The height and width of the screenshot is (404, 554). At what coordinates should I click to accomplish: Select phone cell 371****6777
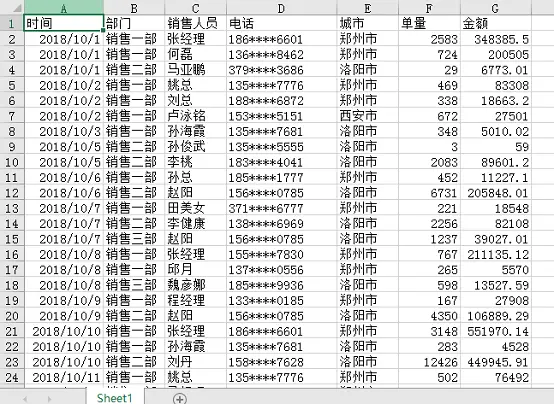pos(282,208)
